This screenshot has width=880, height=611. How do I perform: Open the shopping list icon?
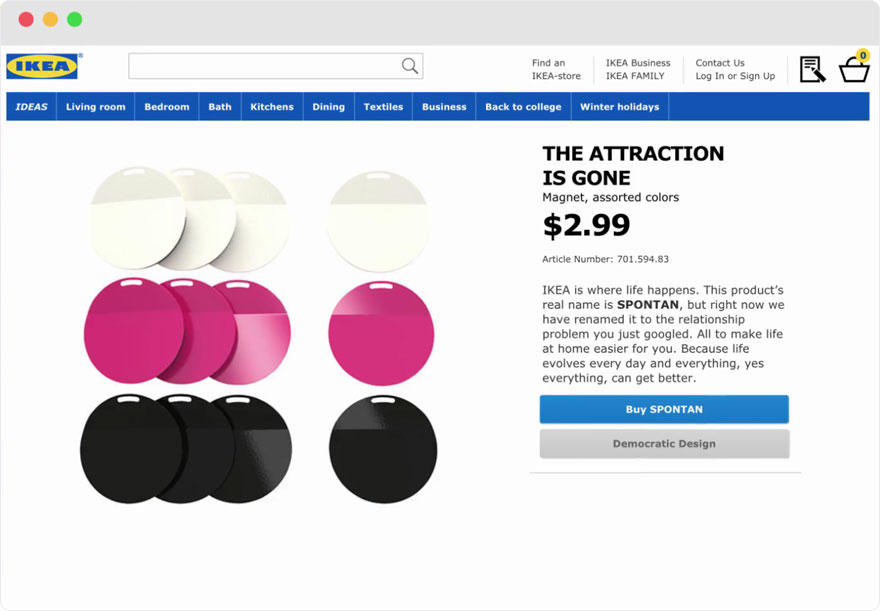[x=812, y=69]
